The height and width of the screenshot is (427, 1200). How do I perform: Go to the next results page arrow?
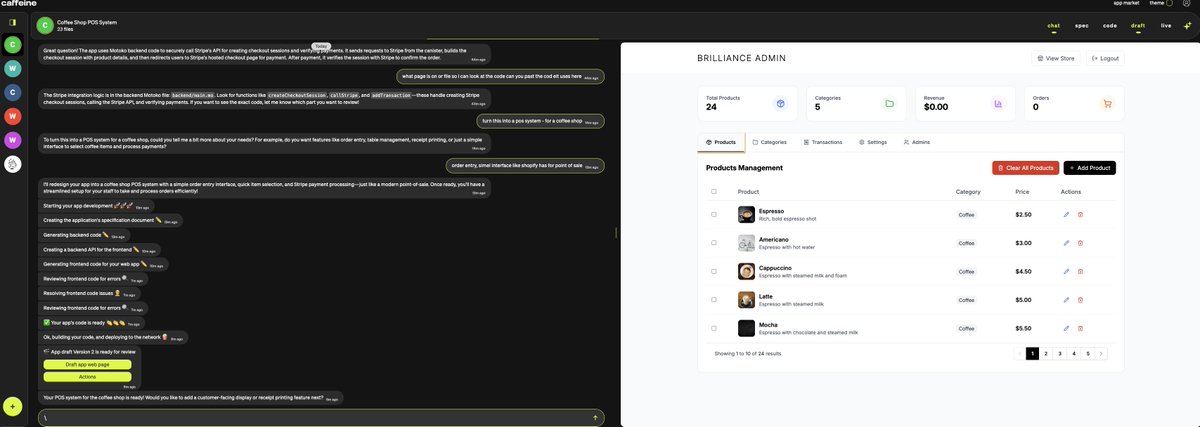click(x=1101, y=353)
